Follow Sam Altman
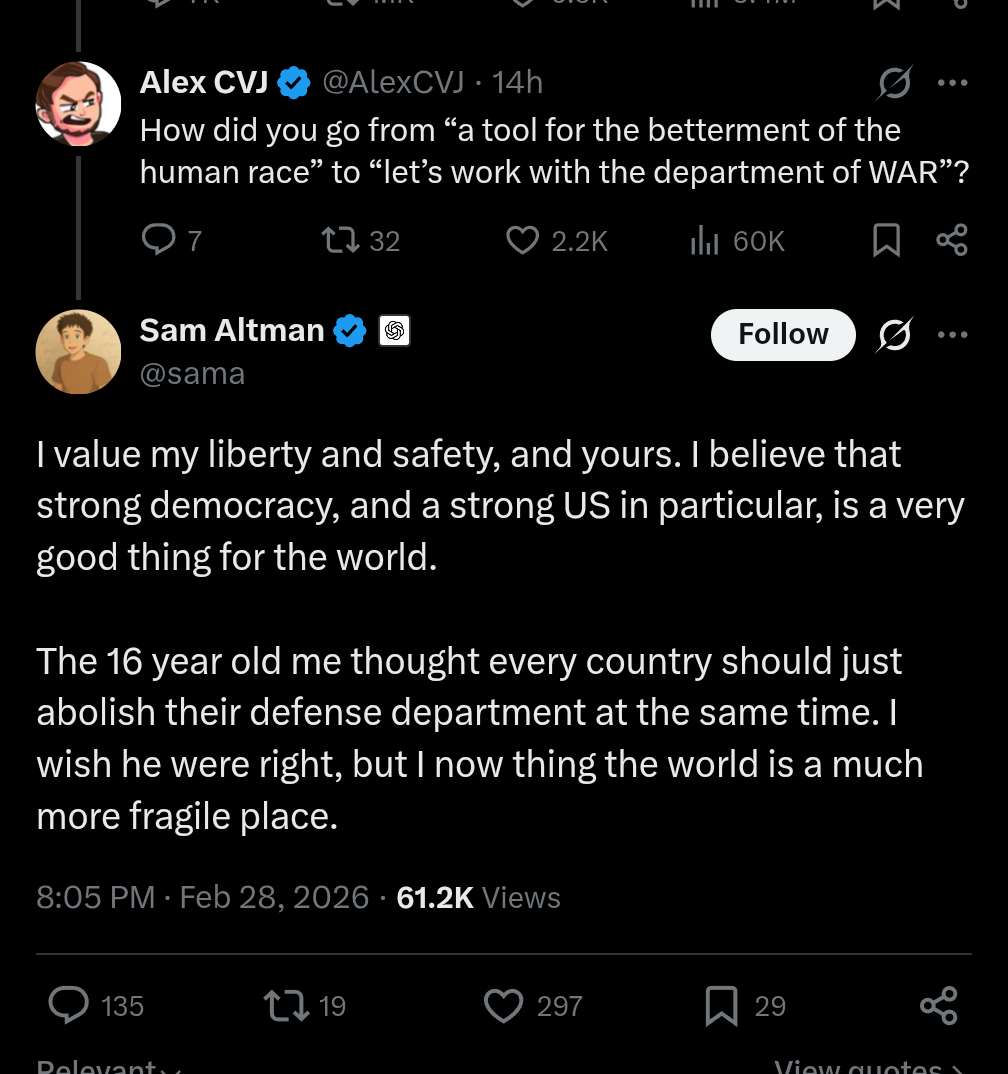 783,334
